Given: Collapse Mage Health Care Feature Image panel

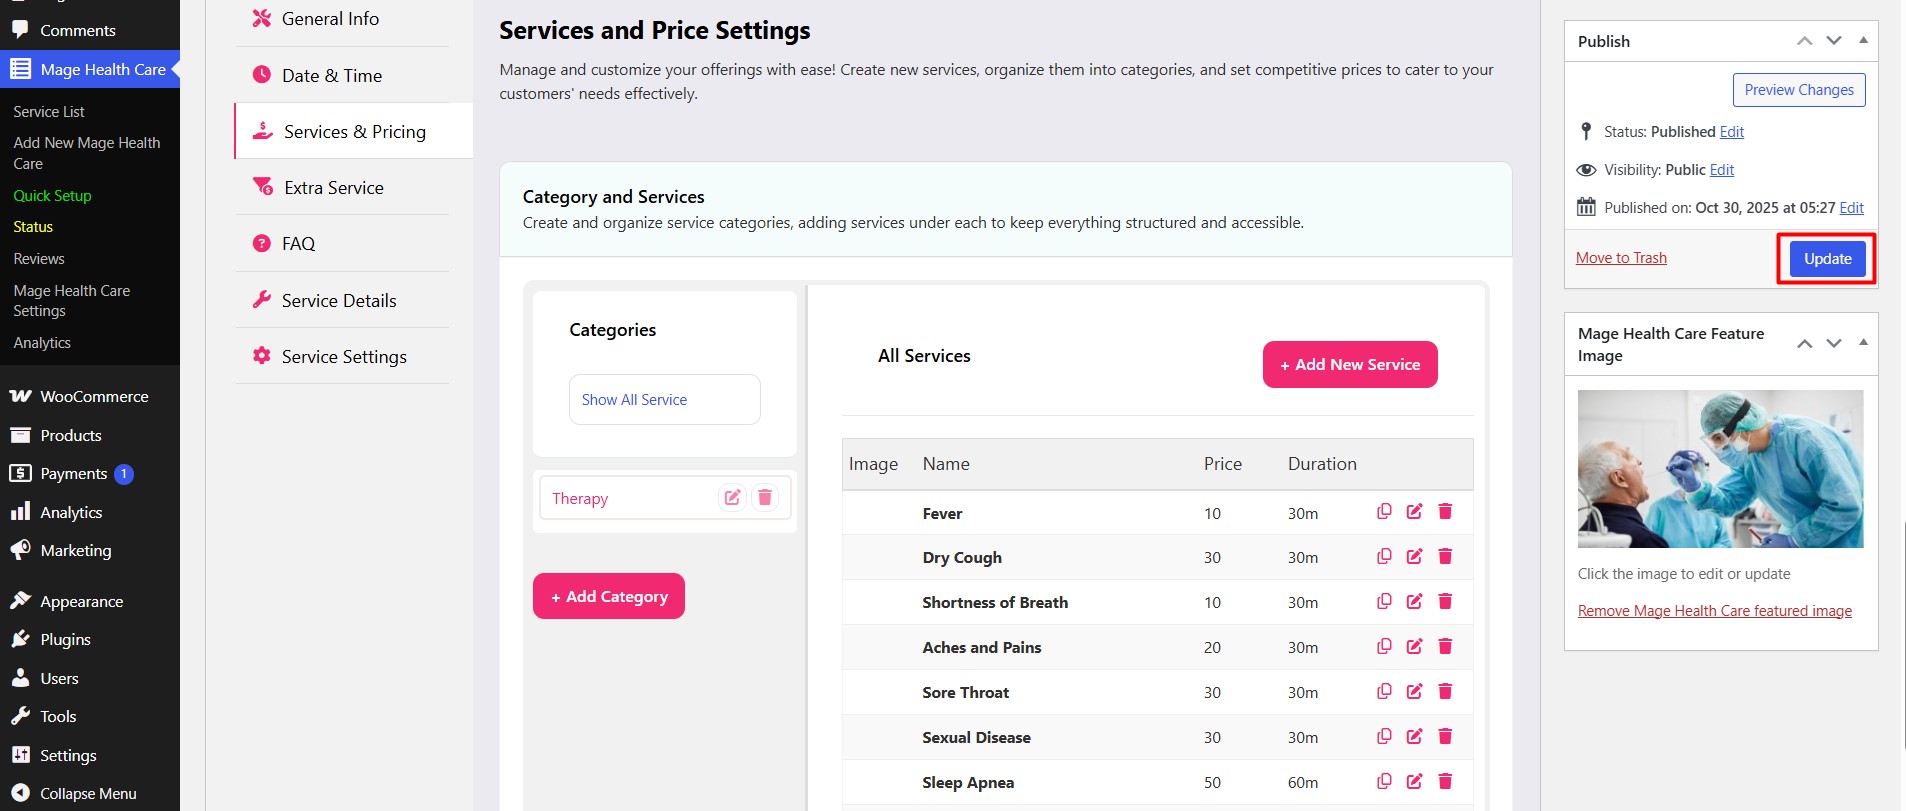Looking at the screenshot, I should [x=1863, y=343].
